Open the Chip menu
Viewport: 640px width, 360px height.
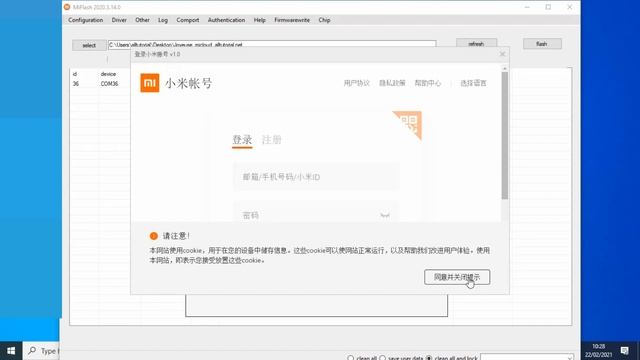(x=324, y=20)
